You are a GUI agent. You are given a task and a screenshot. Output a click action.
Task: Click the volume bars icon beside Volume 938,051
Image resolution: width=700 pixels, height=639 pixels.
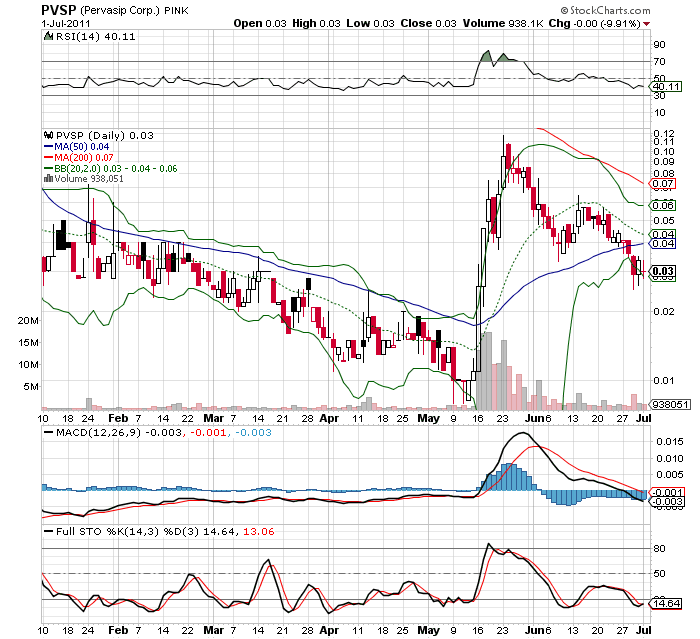tap(48, 179)
